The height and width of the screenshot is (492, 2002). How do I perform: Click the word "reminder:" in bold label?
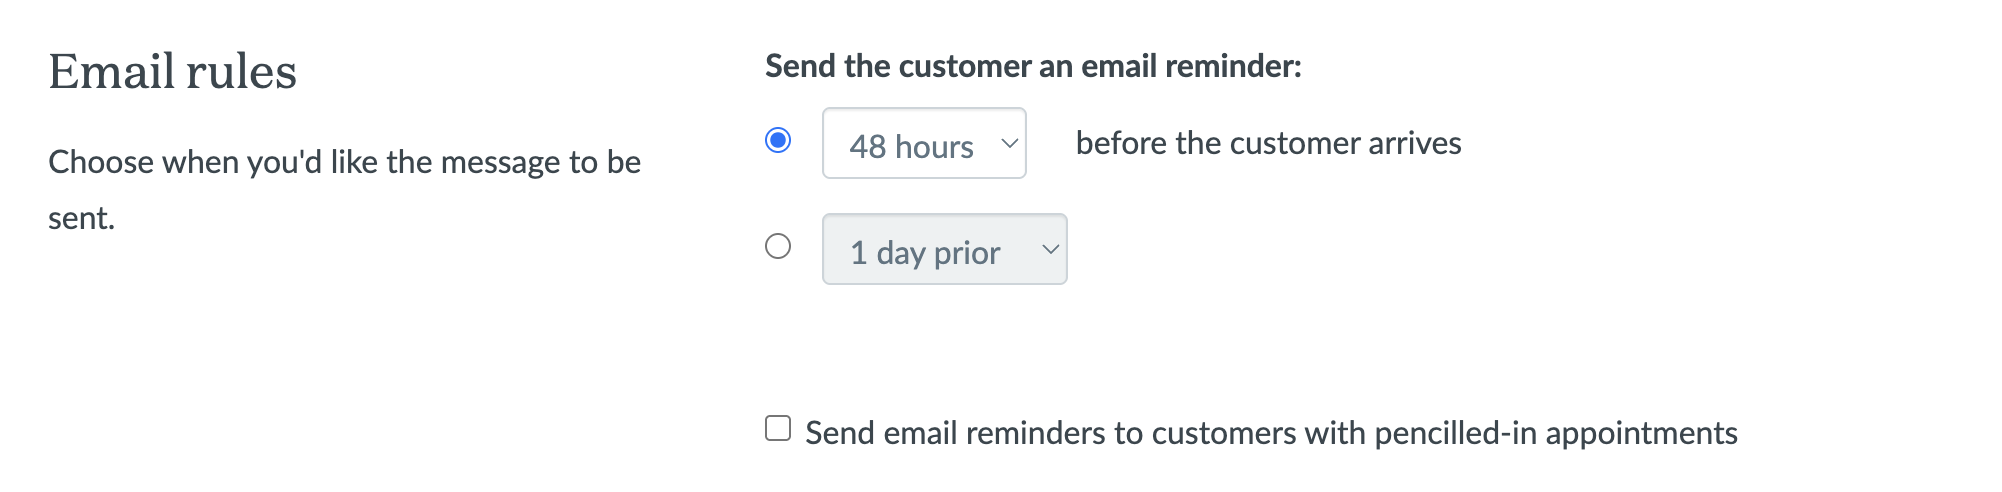coord(1233,66)
